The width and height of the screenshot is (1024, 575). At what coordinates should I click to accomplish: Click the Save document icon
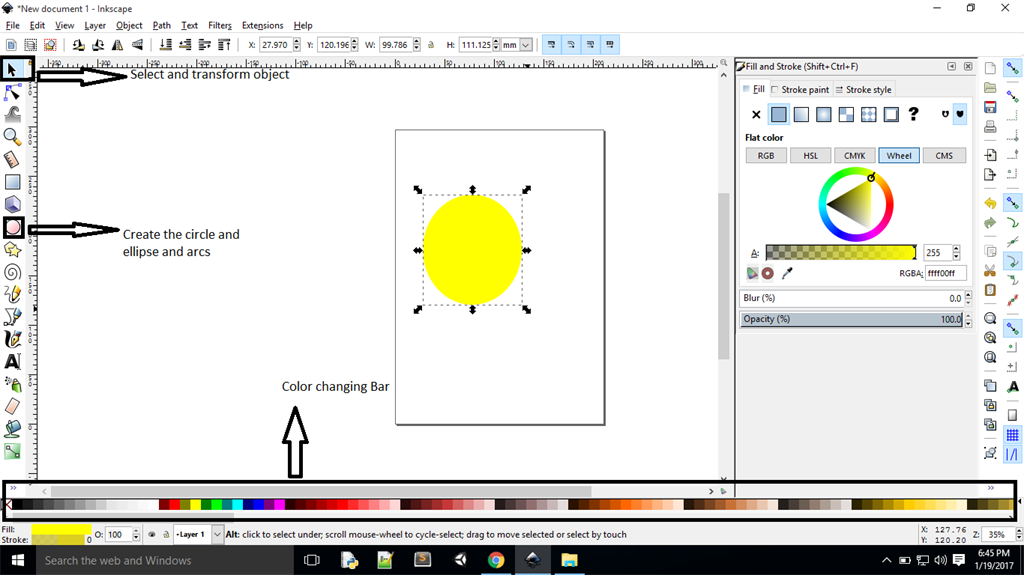(x=990, y=107)
